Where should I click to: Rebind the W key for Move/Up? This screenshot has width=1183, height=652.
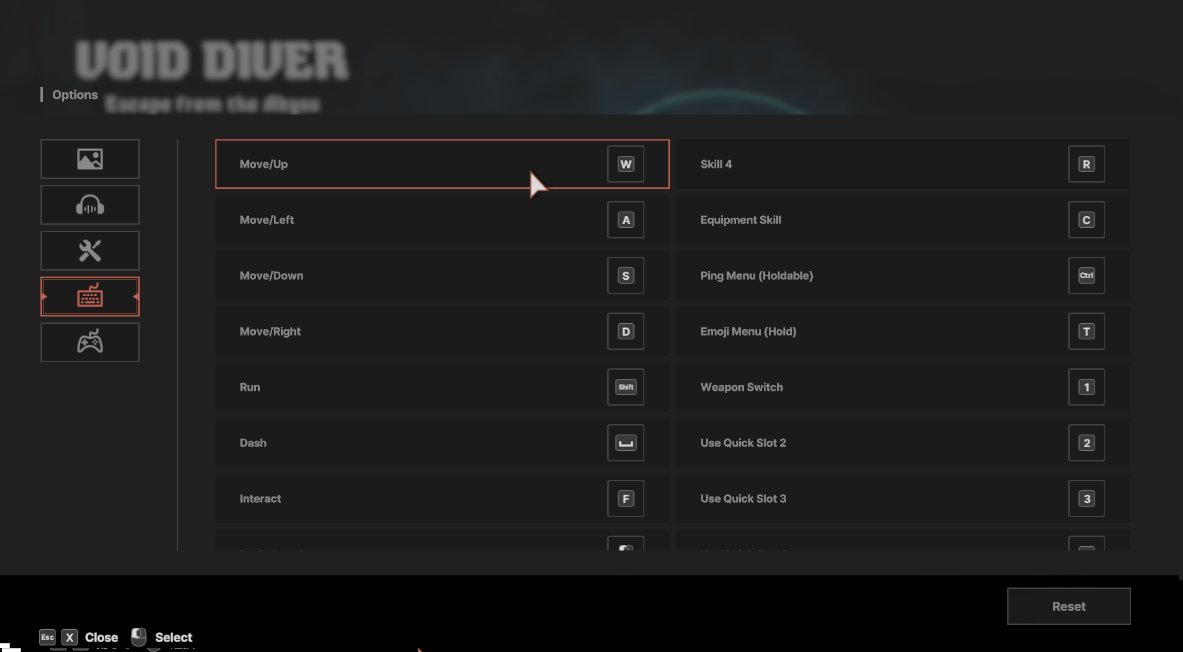pyautogui.click(x=625, y=165)
